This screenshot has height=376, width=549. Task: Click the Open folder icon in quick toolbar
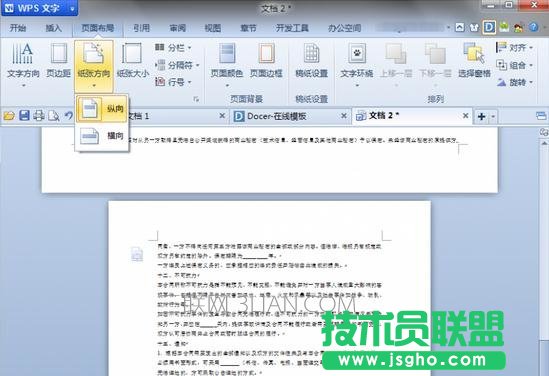pos(9,116)
